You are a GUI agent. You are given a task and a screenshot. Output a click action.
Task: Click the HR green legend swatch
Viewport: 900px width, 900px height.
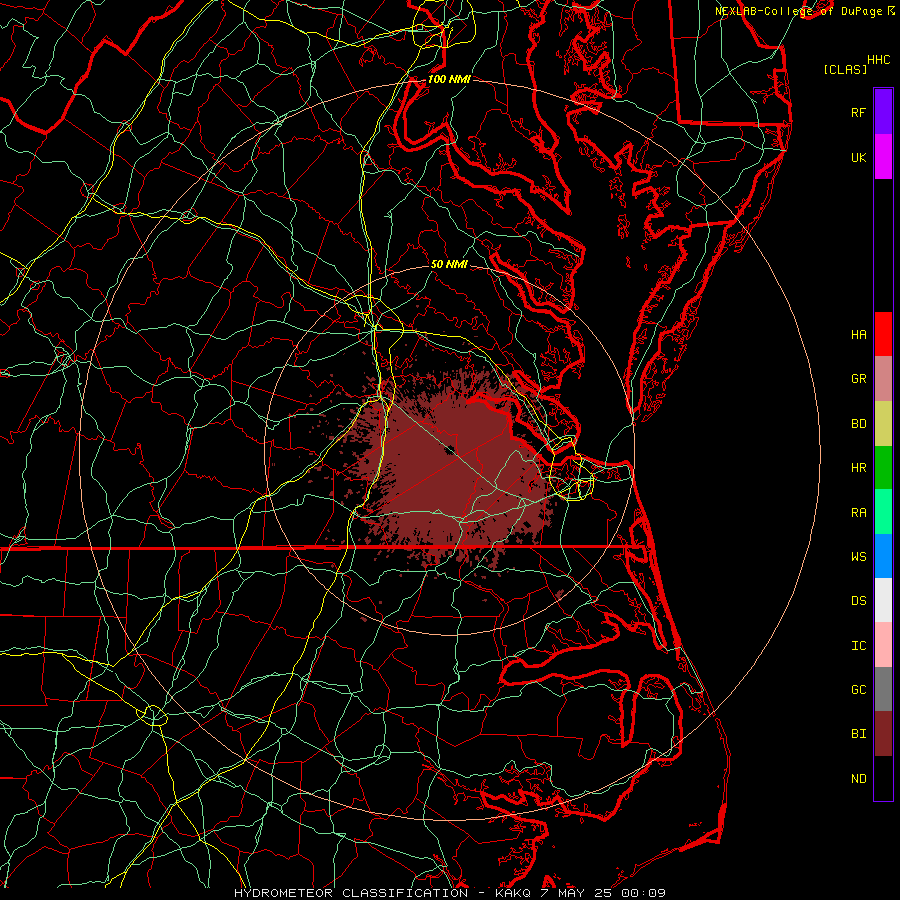883,468
